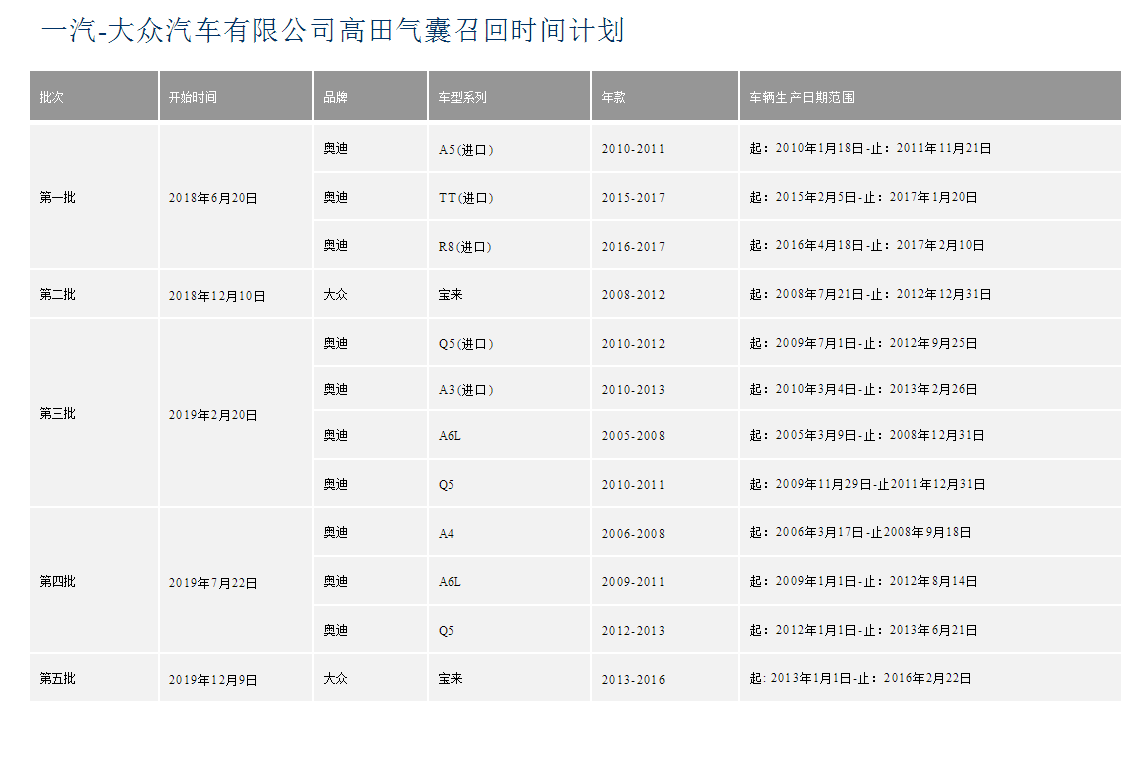This screenshot has height=758, width=1131.
Task: Click date range starting 2010年3月4日
Action: 863,389
